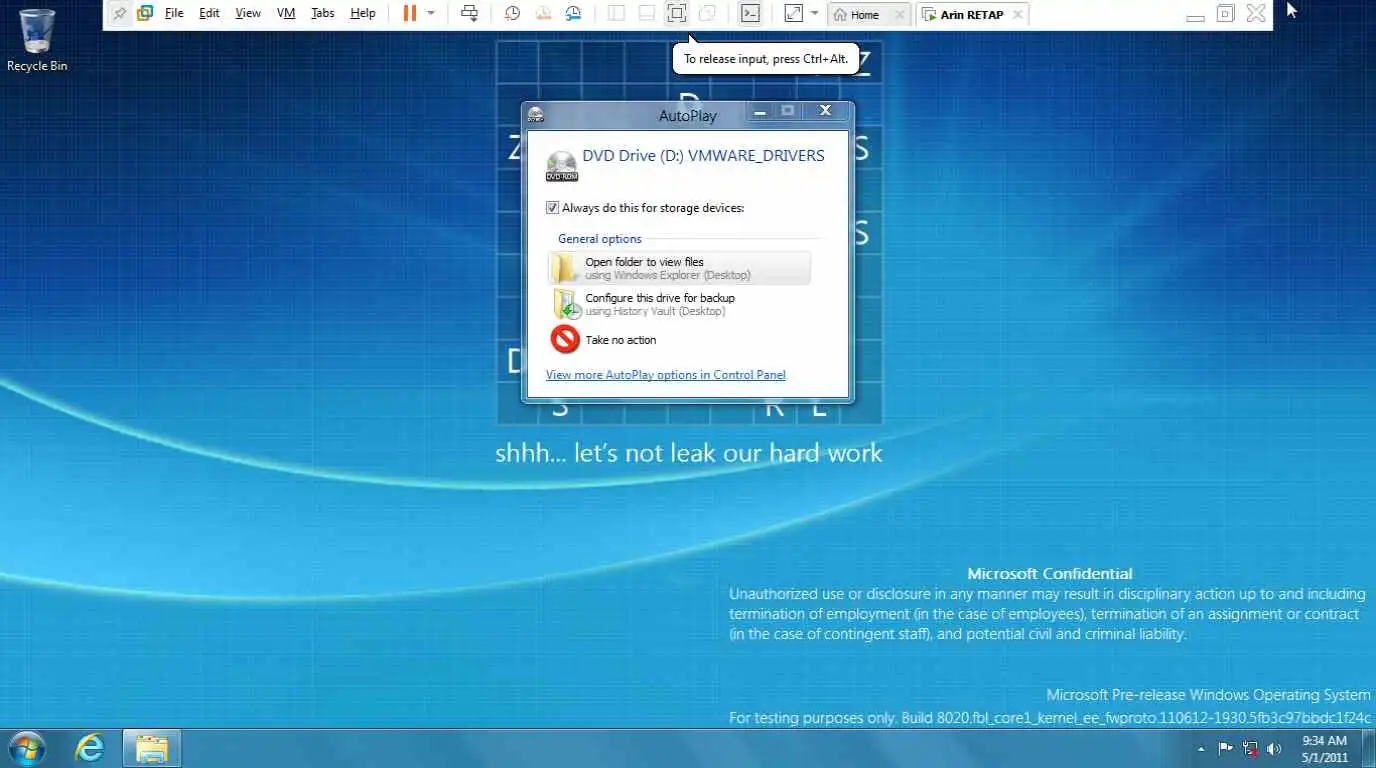Pause the virtual machine

(x=410, y=14)
